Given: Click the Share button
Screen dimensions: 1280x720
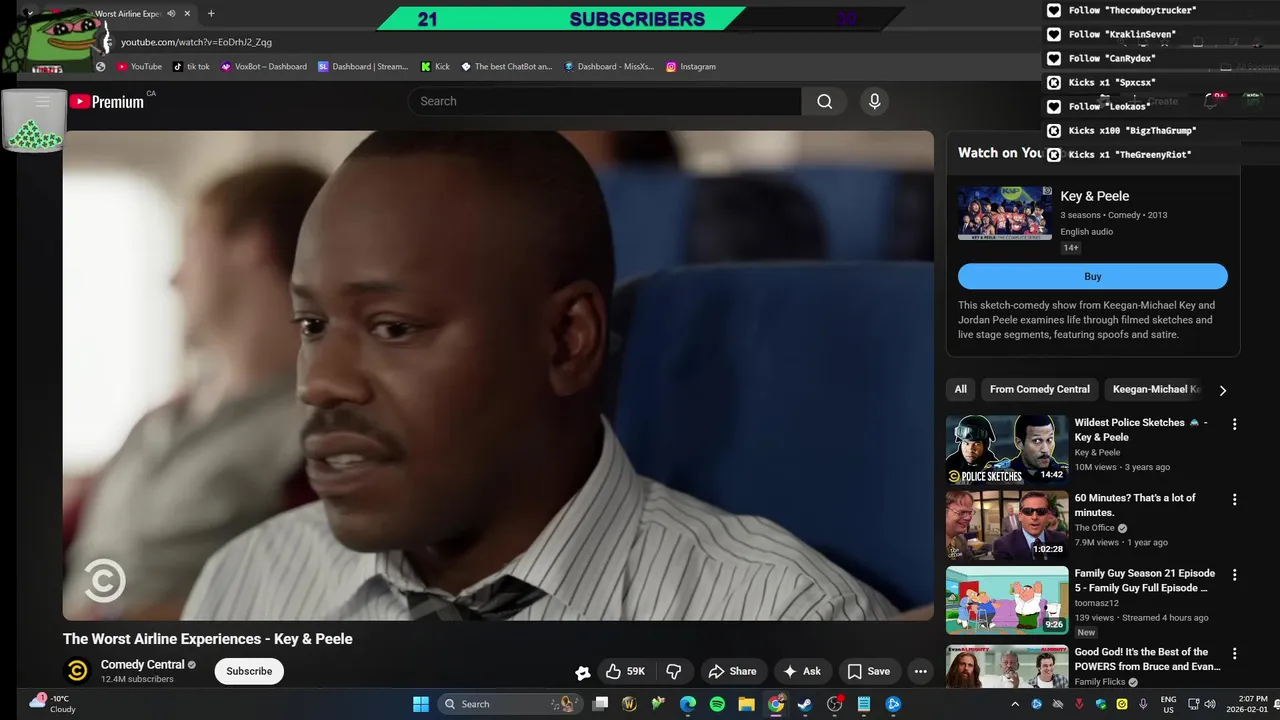Looking at the screenshot, I should click(x=732, y=671).
